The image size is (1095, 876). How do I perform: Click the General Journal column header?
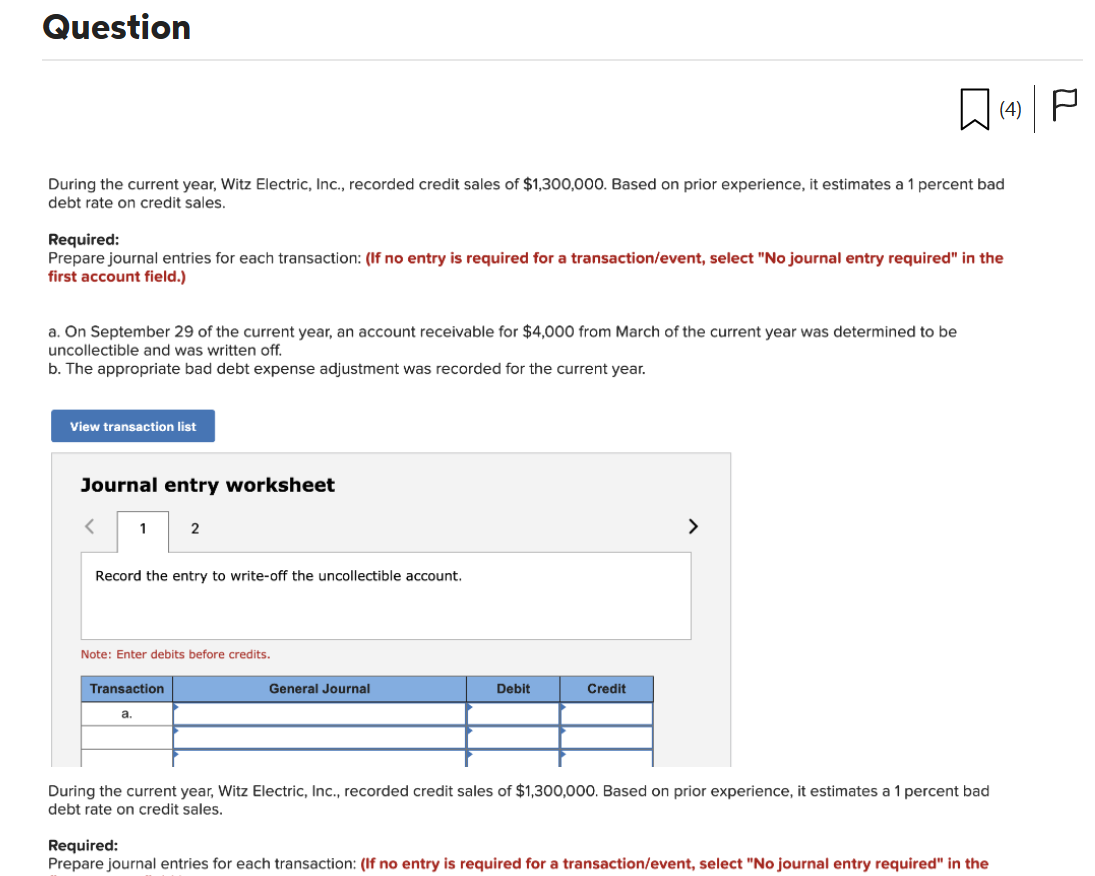318,689
